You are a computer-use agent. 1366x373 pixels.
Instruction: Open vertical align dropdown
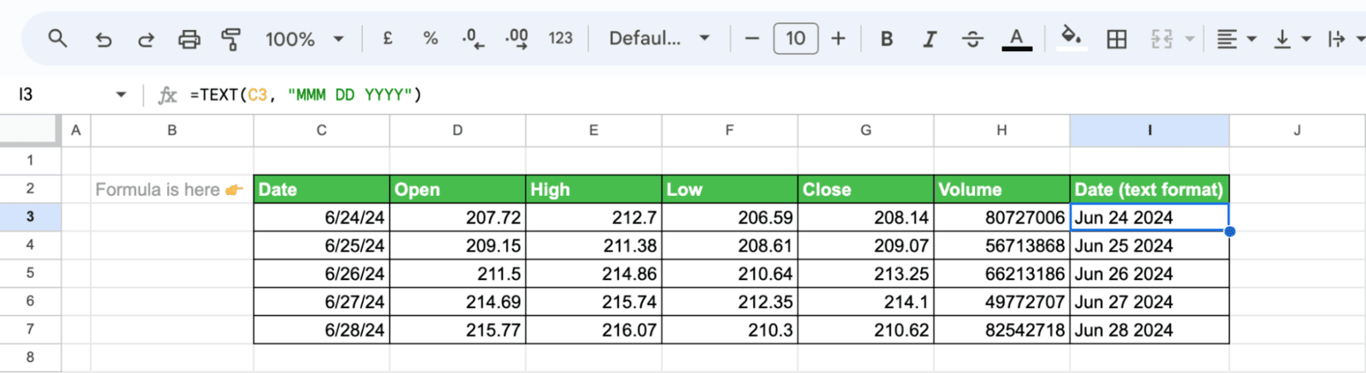coord(1292,39)
